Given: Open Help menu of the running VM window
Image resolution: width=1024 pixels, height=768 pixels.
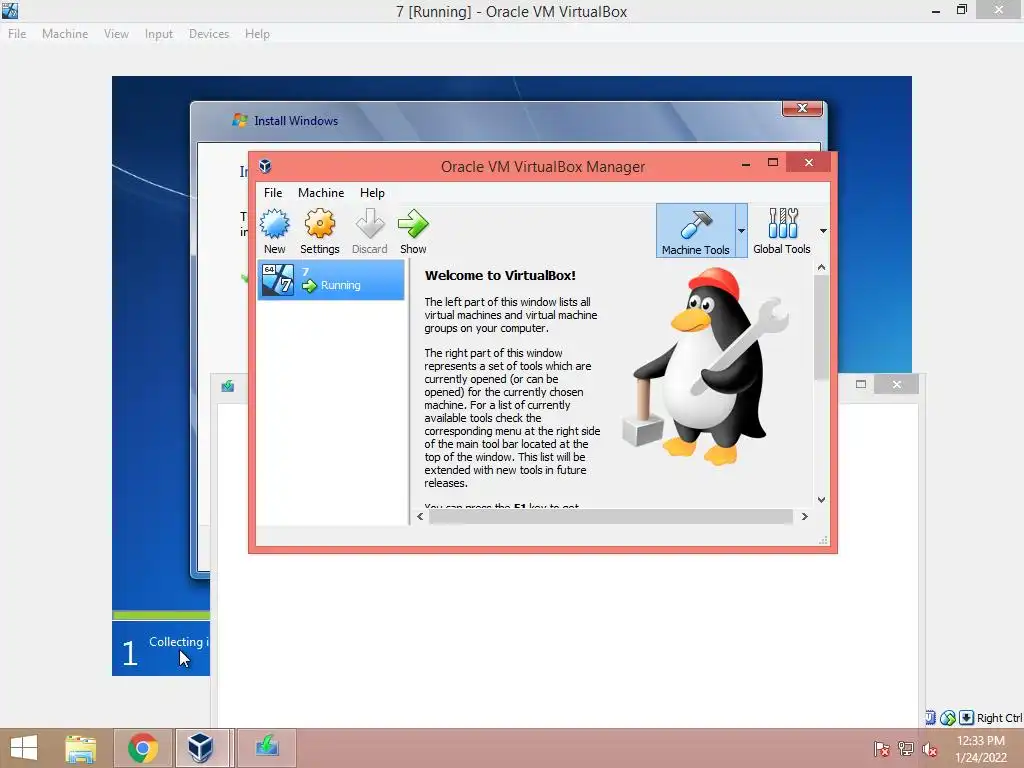Looking at the screenshot, I should click(257, 34).
